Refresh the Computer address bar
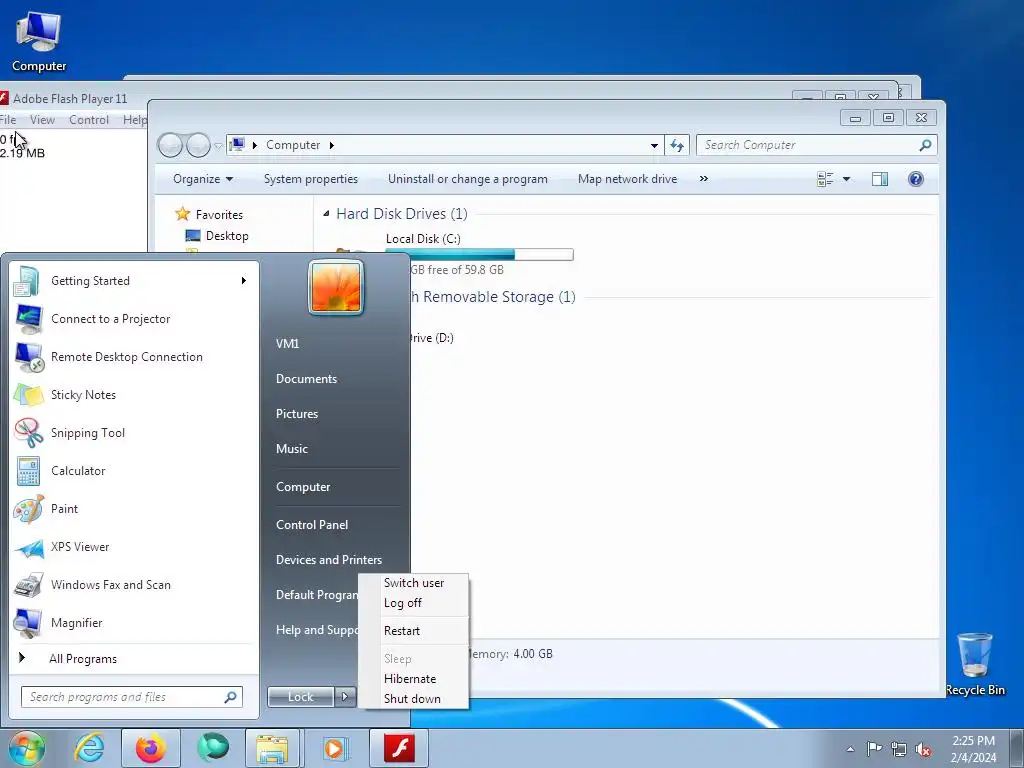The image size is (1024, 768). pyautogui.click(x=677, y=146)
